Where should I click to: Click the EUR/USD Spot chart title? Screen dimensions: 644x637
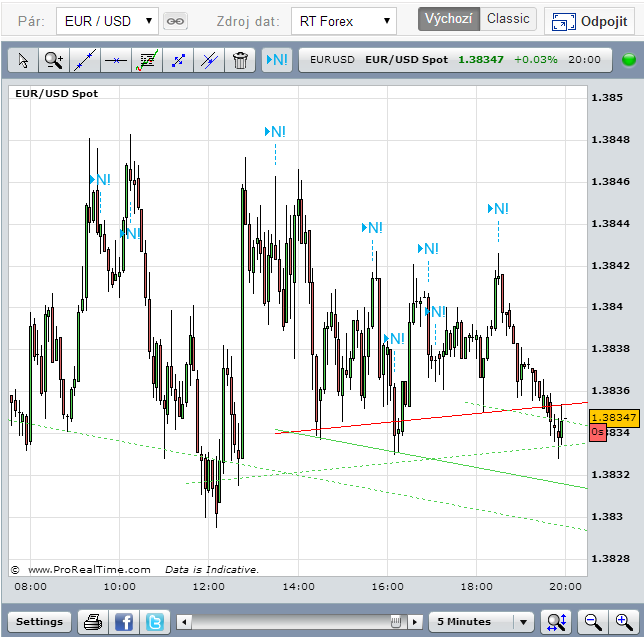57,94
